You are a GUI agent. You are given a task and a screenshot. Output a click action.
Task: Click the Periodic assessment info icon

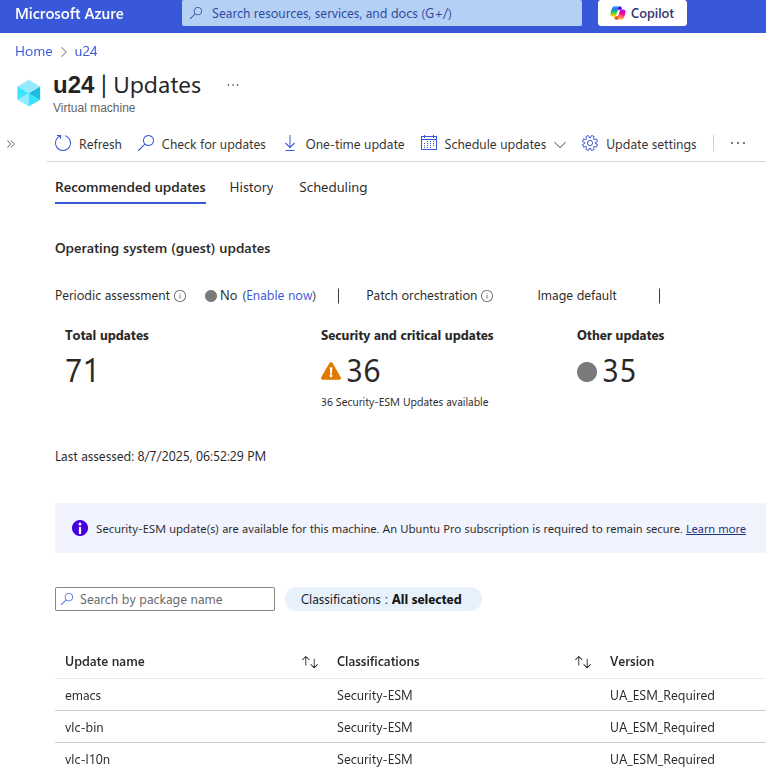click(x=180, y=296)
